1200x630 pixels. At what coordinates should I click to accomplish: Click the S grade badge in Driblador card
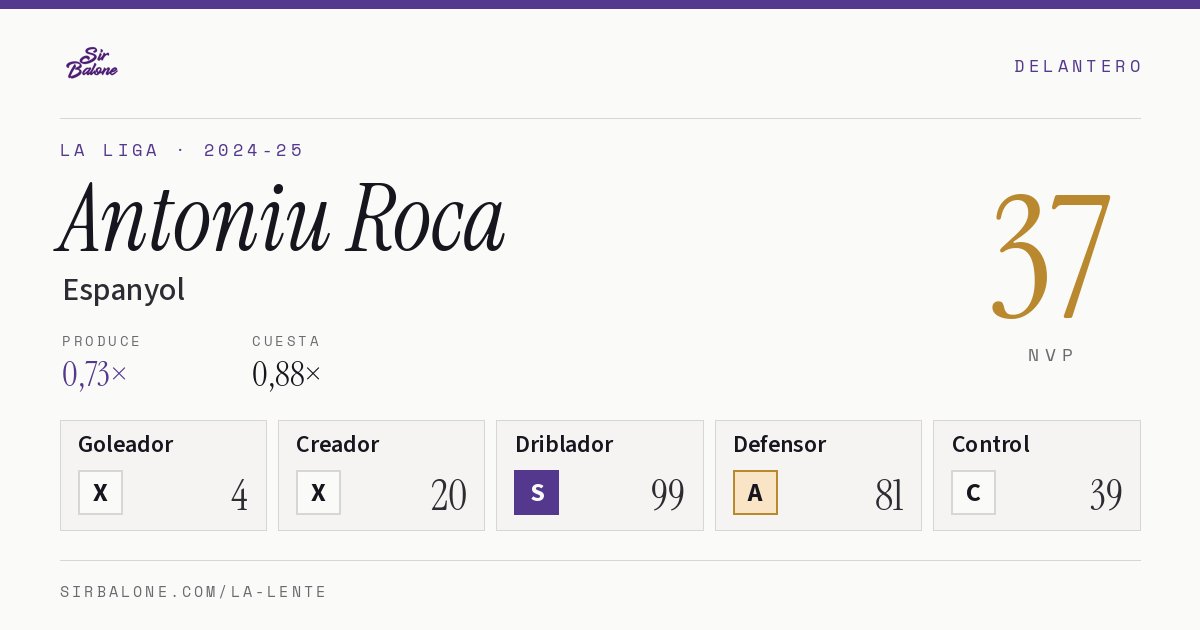[536, 492]
